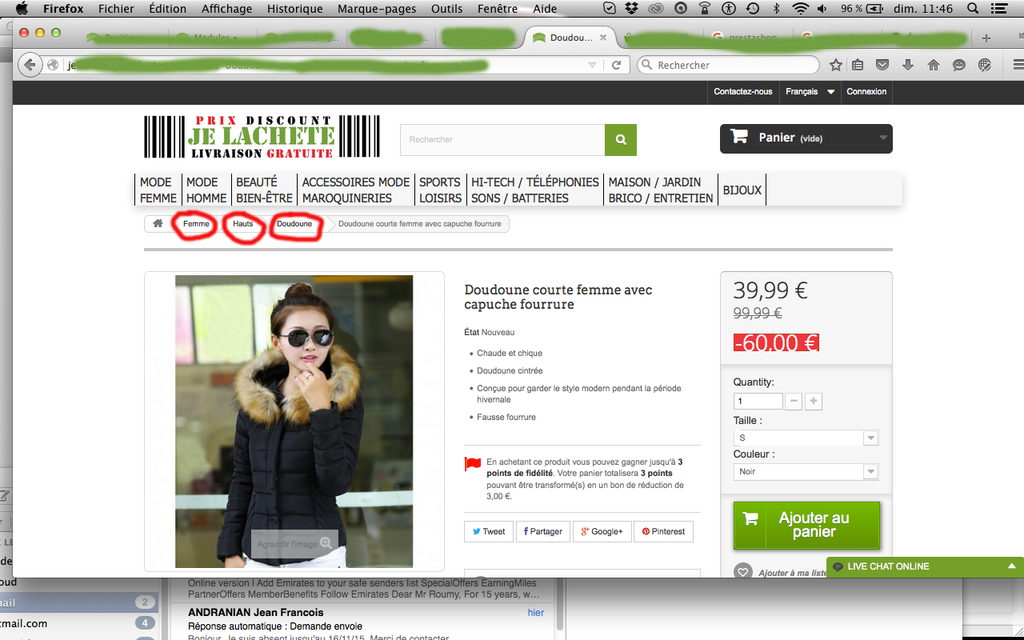Open the Beauté Bien-être category
The image size is (1024, 640).
point(264,190)
